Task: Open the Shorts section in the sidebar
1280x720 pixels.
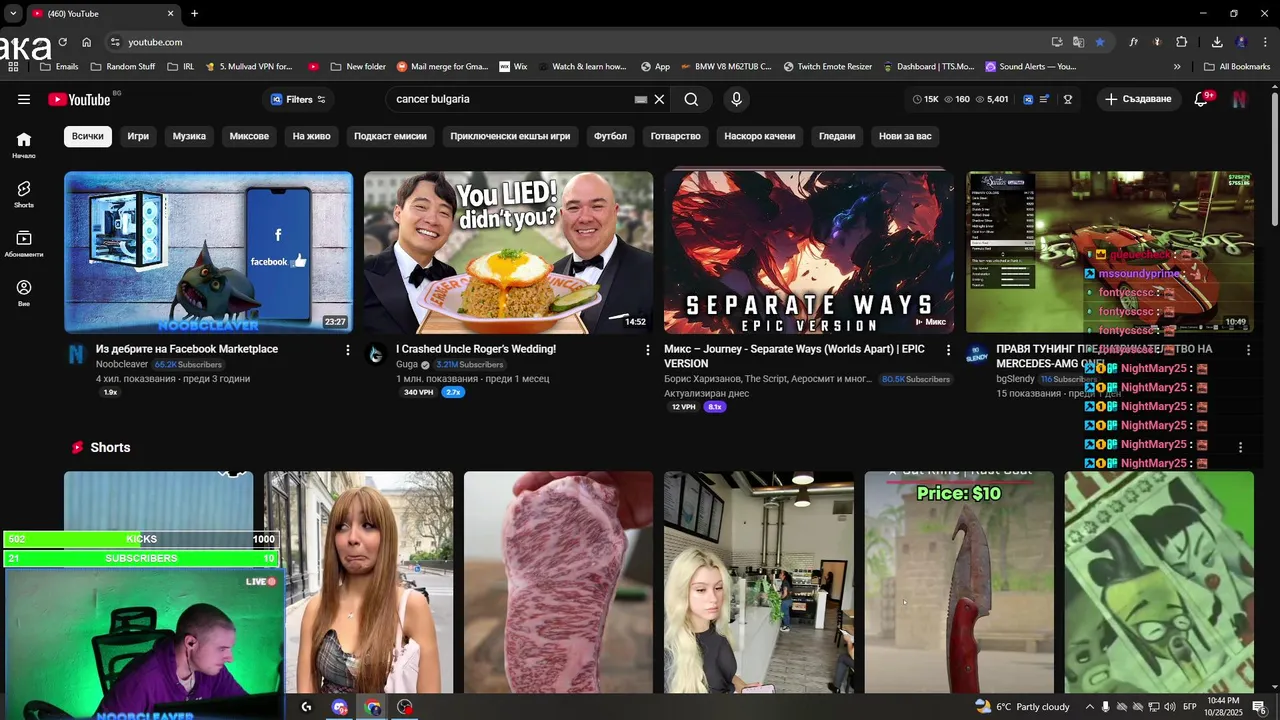Action: 24,194
